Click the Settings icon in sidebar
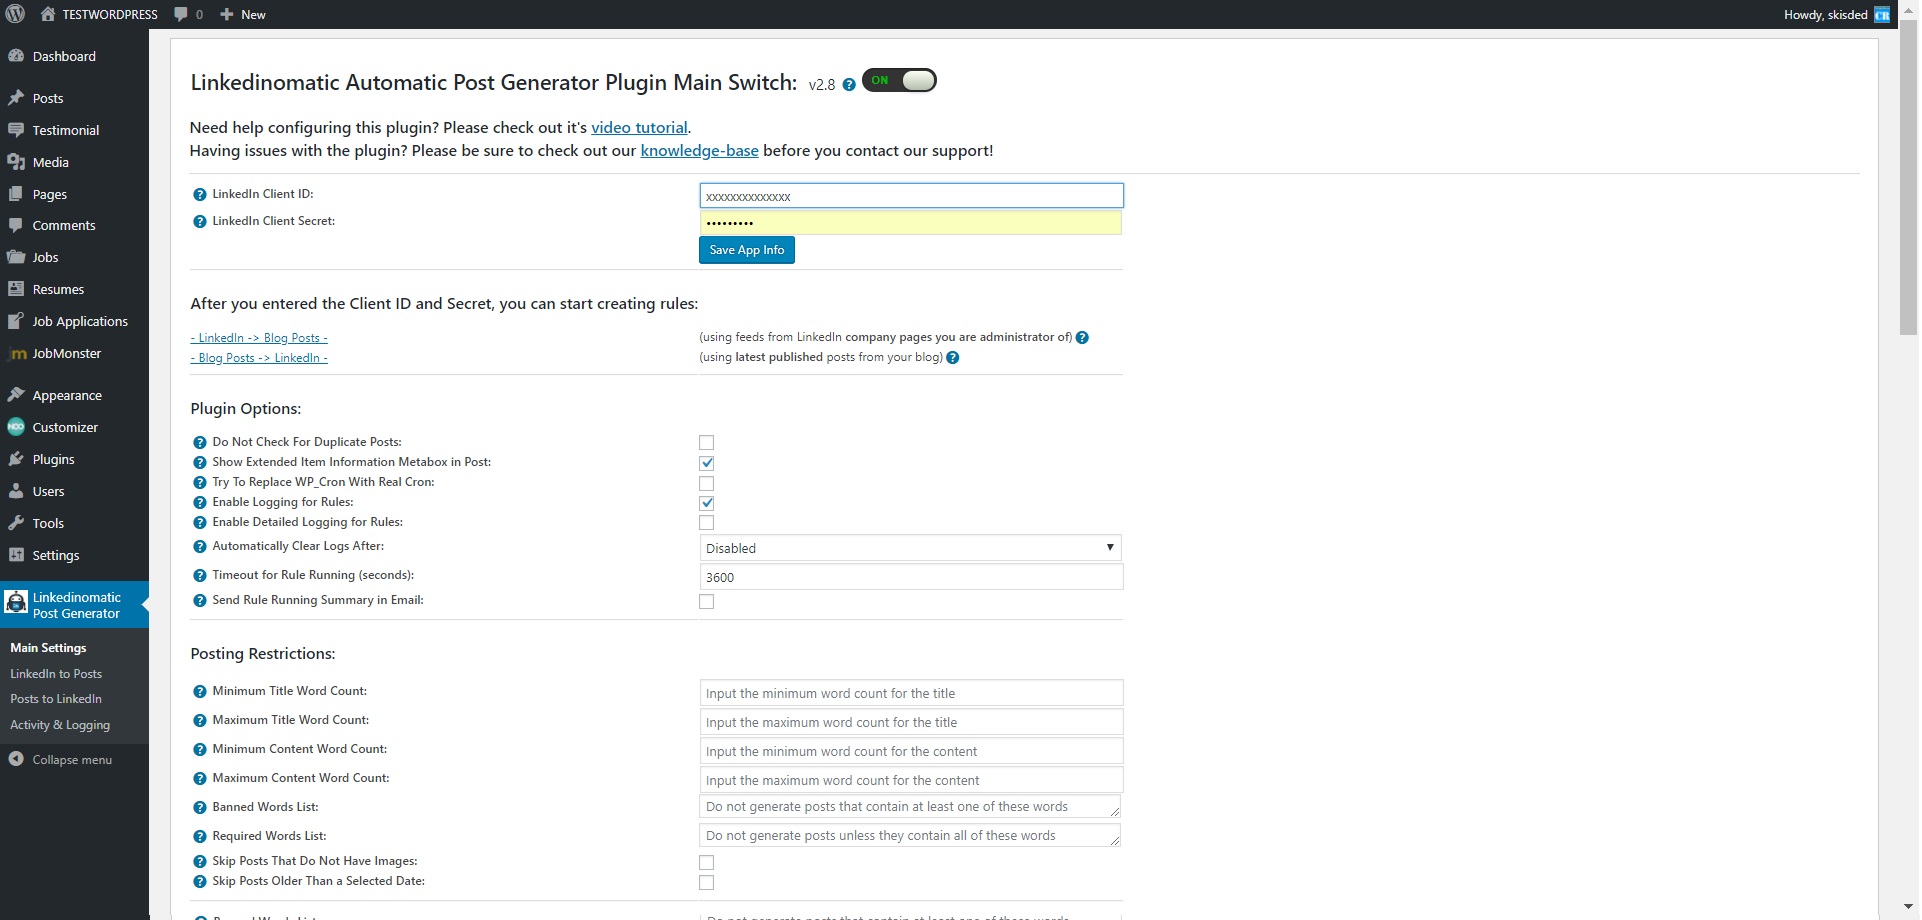Image resolution: width=1922 pixels, height=920 pixels. 16,555
